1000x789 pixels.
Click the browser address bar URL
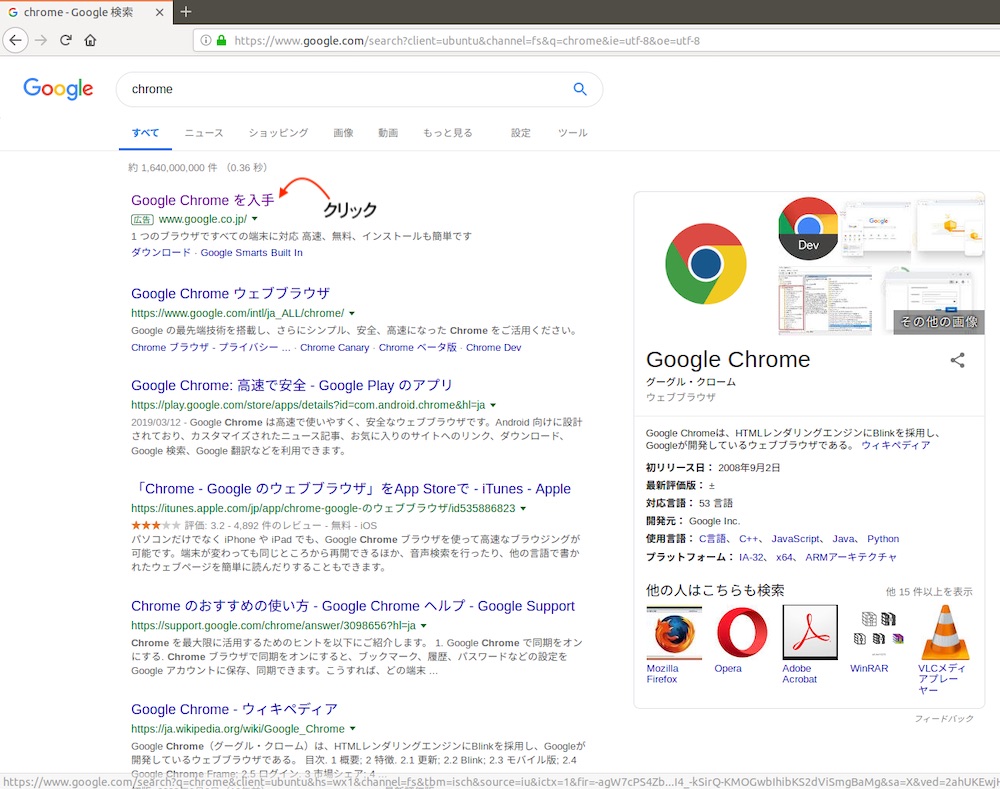pos(467,41)
